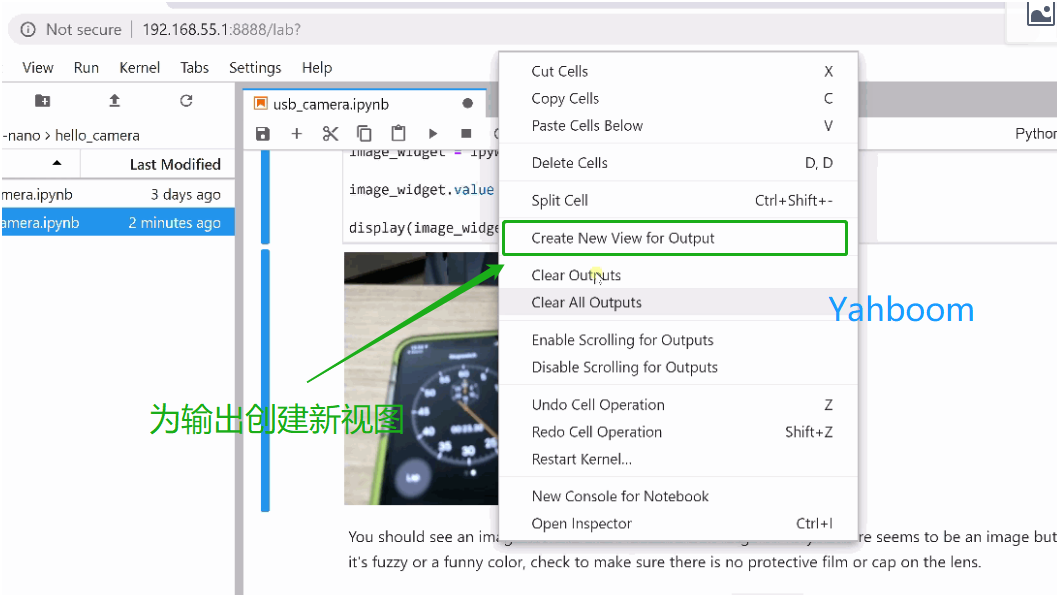Click the browser address bar URL

(x=222, y=30)
